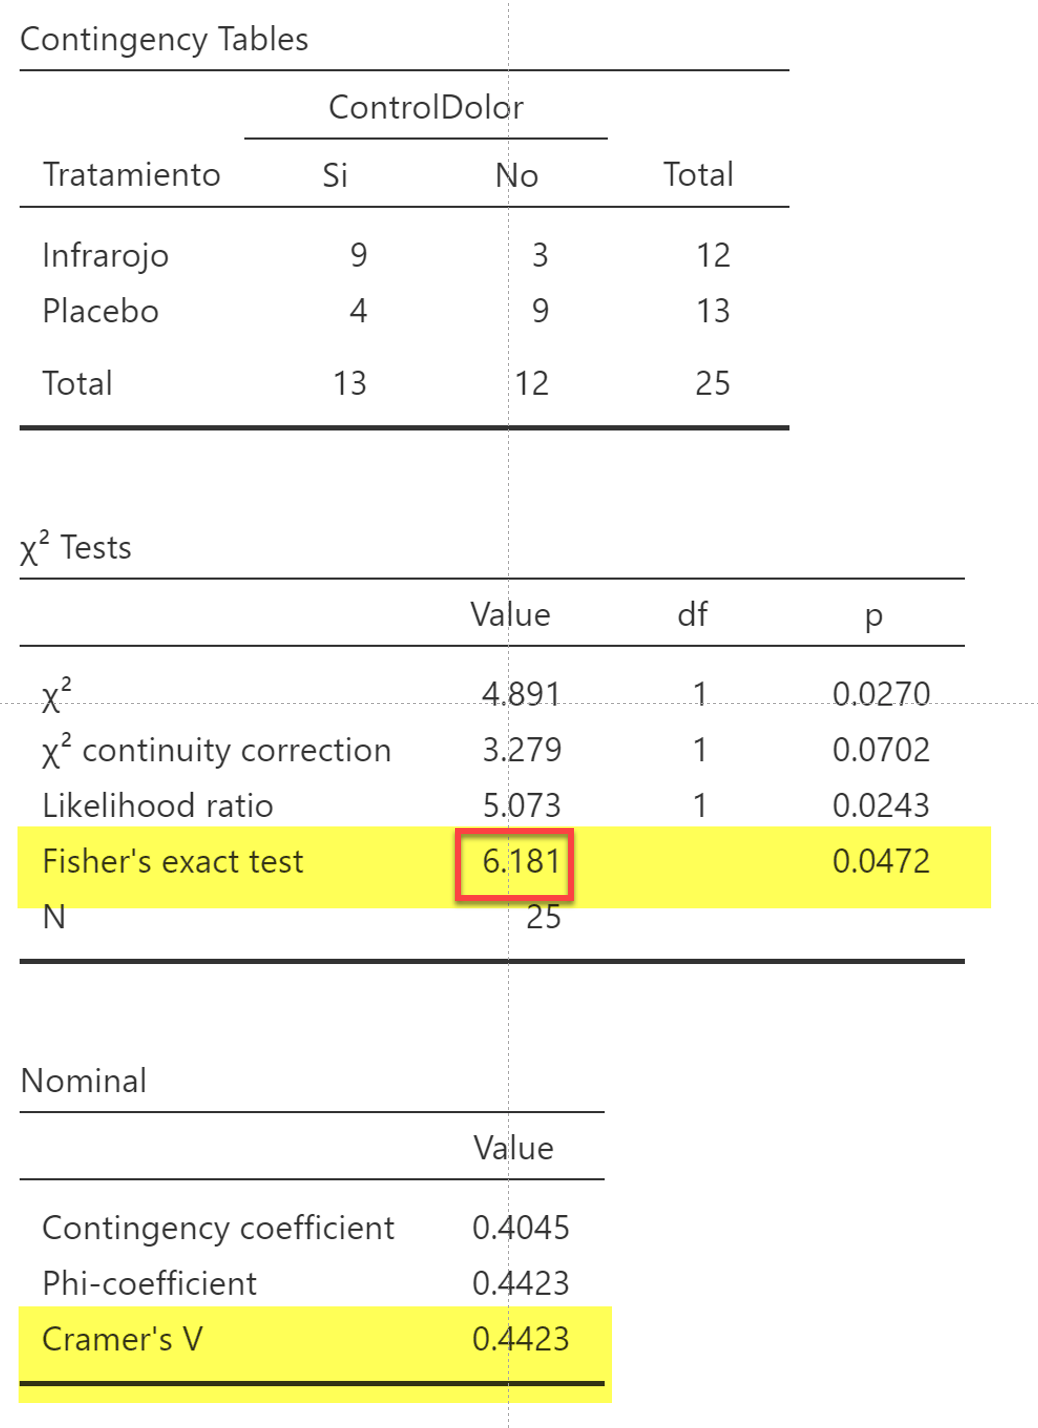Select the continuity correction row label
The width and height of the screenshot is (1038, 1428).
[x=216, y=750]
